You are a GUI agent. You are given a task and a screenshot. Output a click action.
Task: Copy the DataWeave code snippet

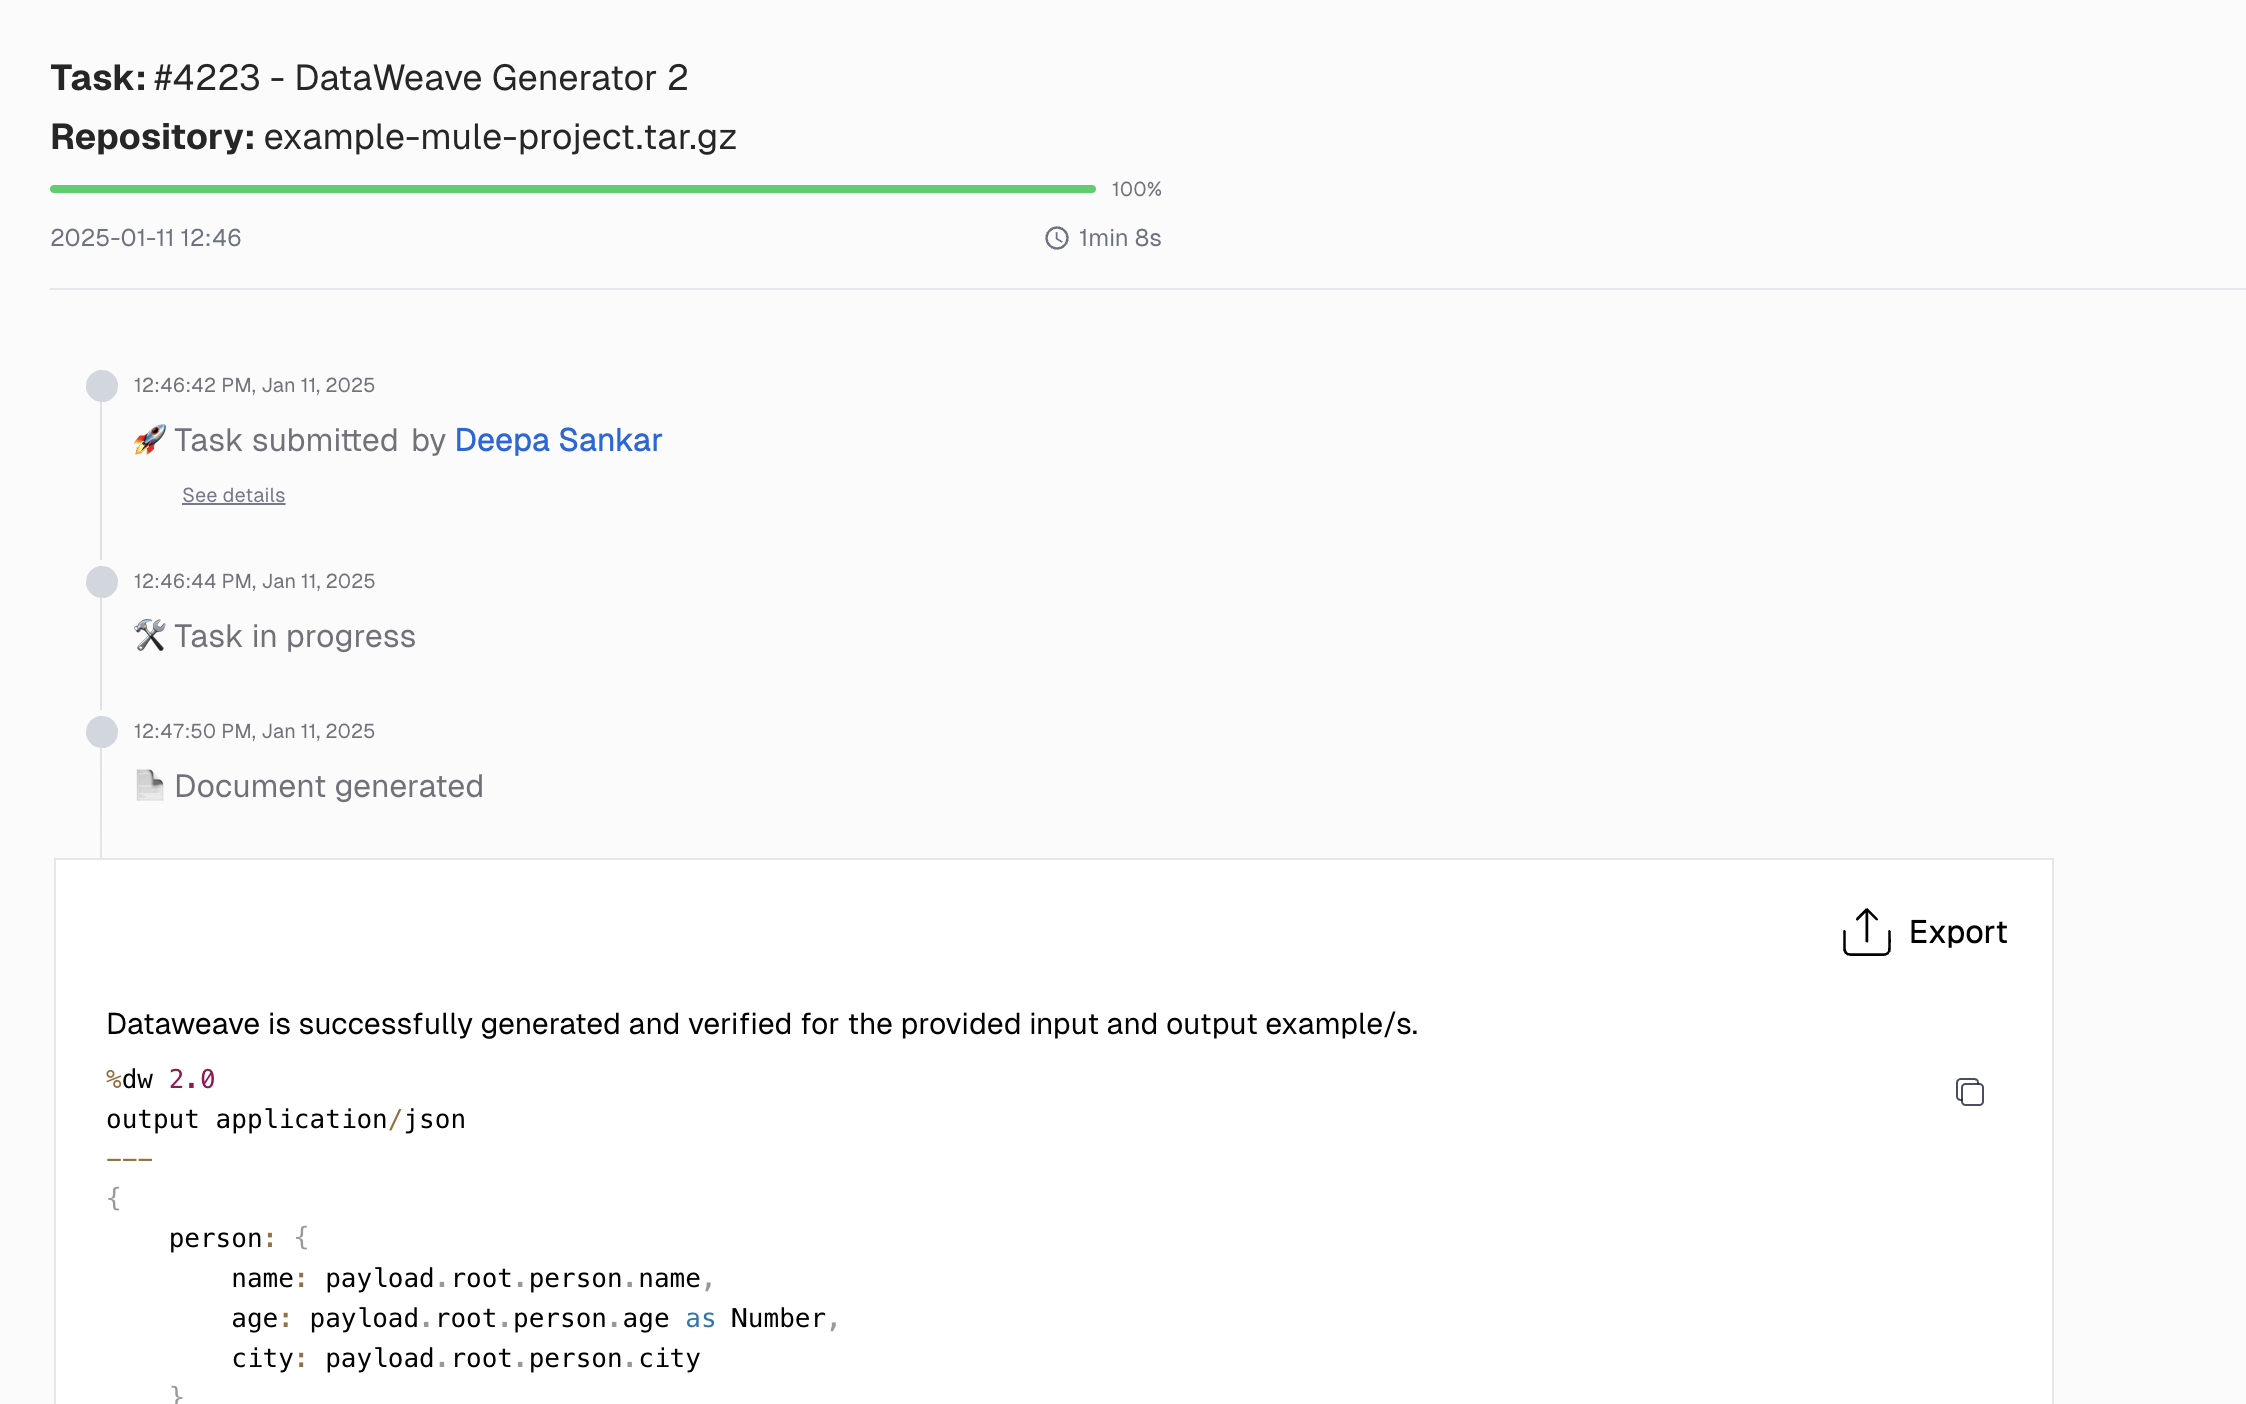[x=1969, y=1092]
